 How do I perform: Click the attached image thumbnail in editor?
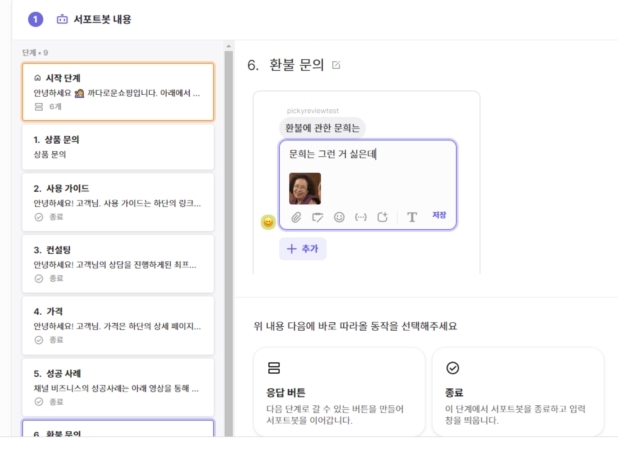tap(305, 188)
